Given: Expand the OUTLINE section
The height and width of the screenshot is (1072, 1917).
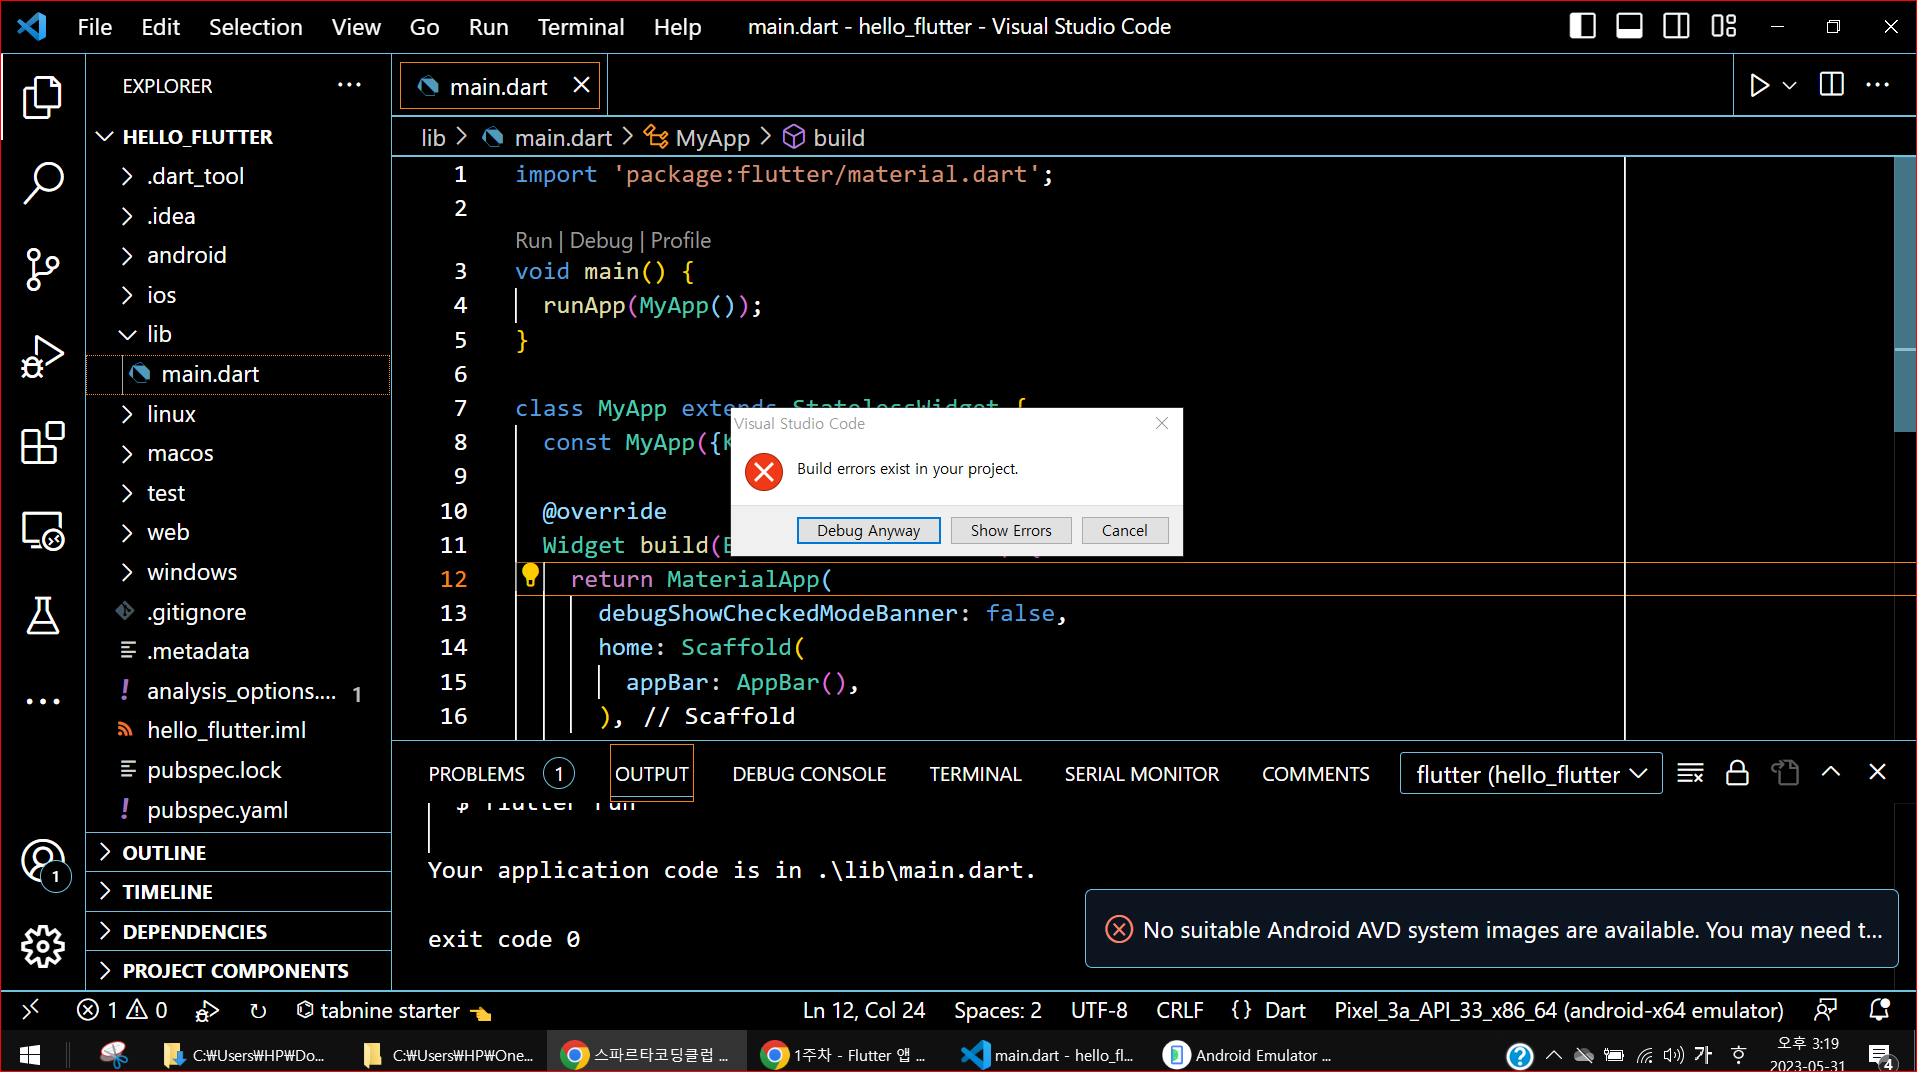Looking at the screenshot, I should 239,853.
